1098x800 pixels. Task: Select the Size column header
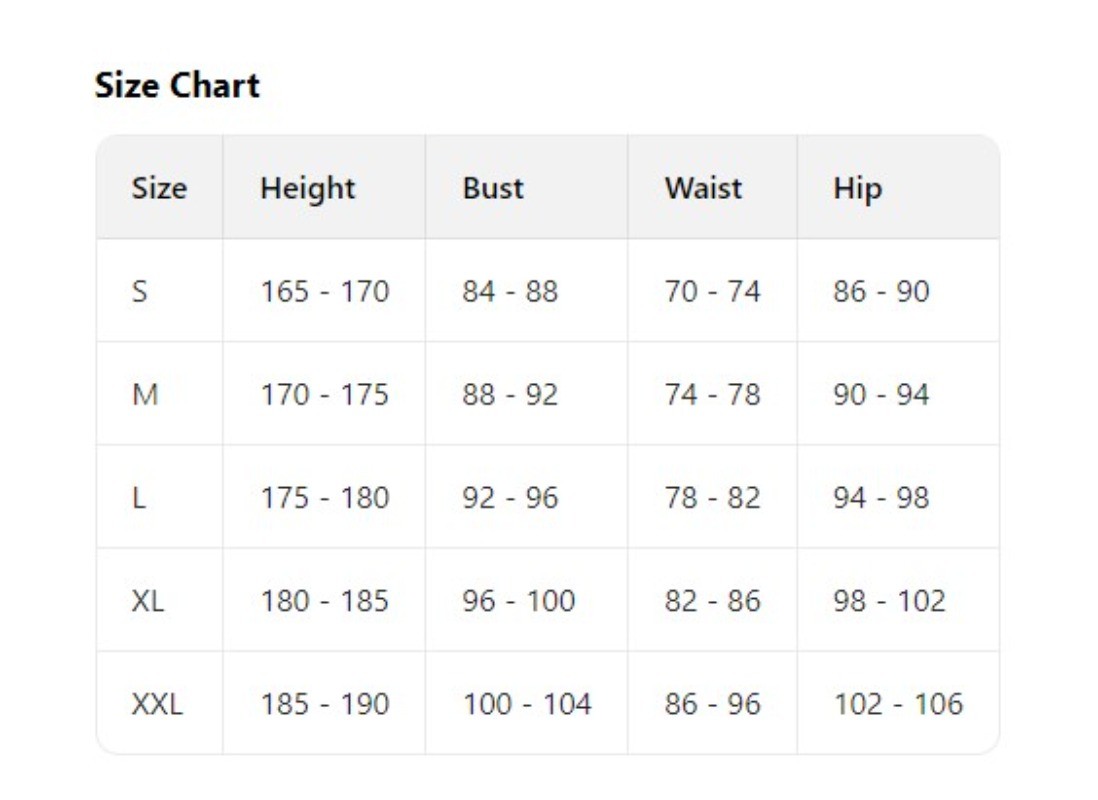click(160, 188)
